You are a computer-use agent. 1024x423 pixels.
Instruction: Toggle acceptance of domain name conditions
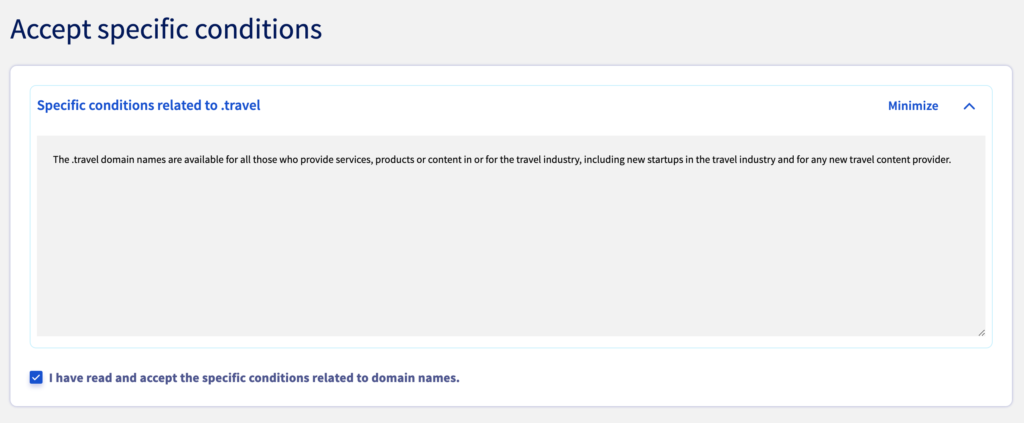point(36,377)
